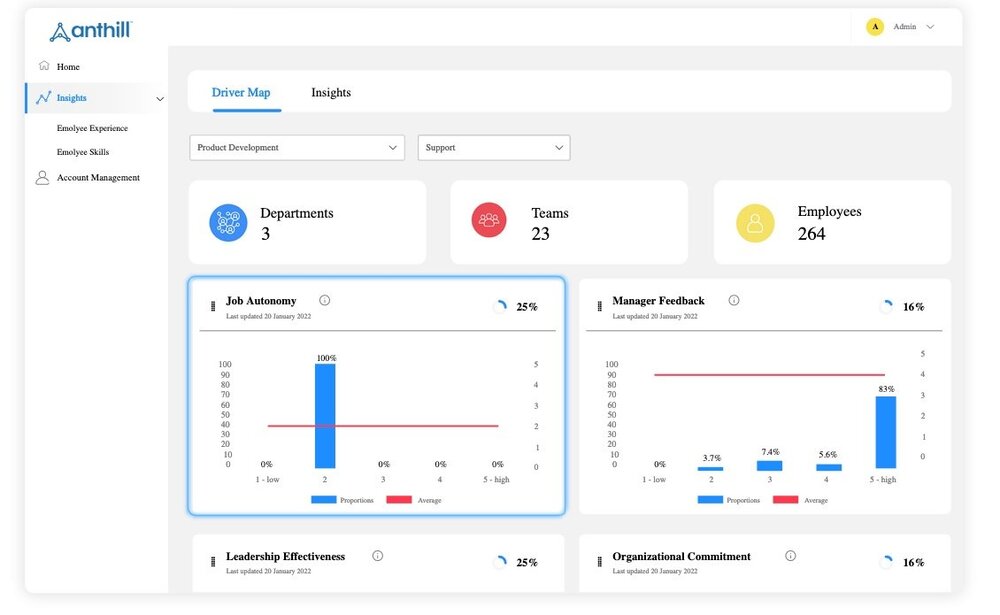Select the Driver Map tab

pos(241,93)
